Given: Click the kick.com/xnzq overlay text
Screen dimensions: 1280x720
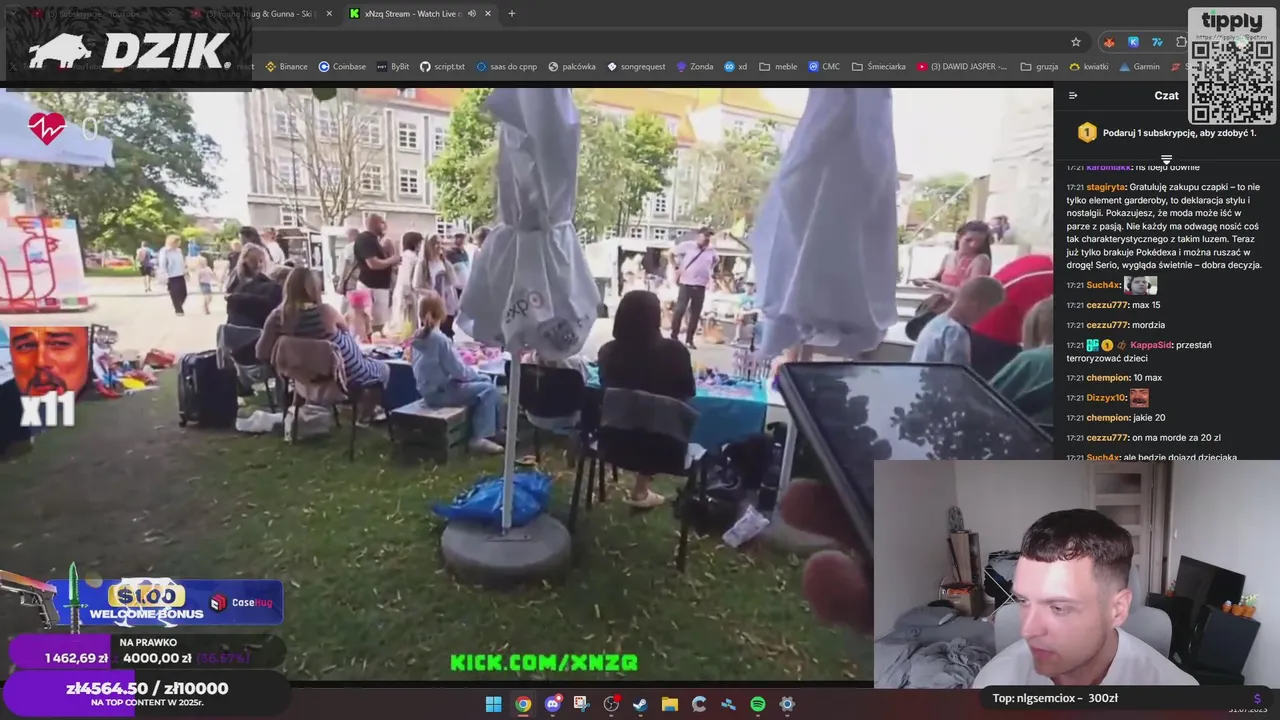Looking at the screenshot, I should click(x=544, y=663).
